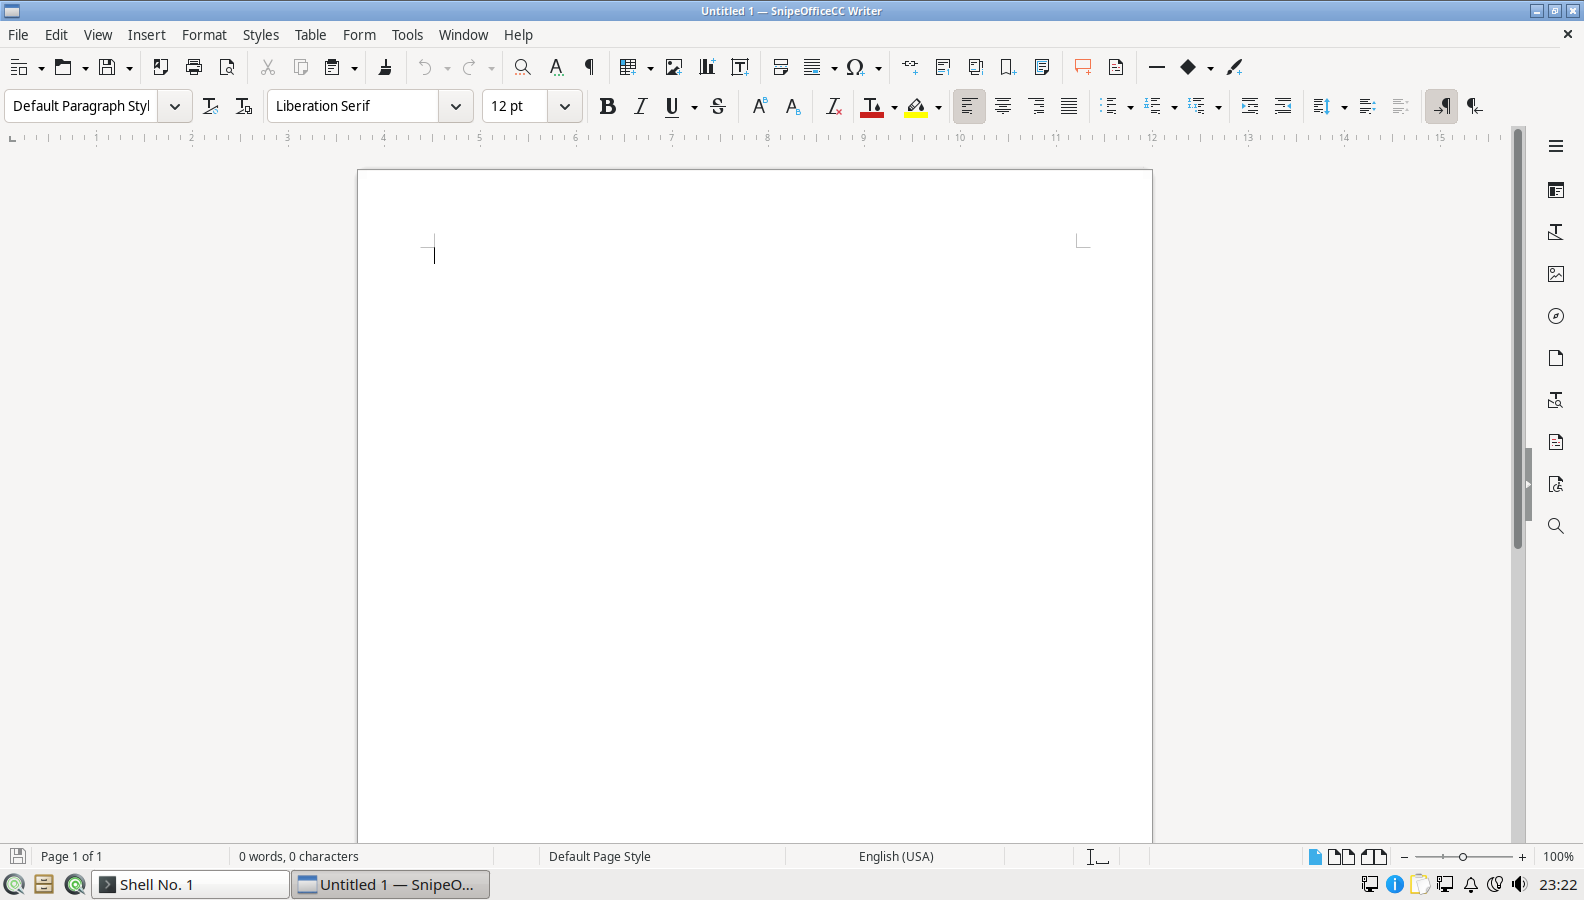
Task: Toggle Underline formatting
Action: tap(672, 106)
